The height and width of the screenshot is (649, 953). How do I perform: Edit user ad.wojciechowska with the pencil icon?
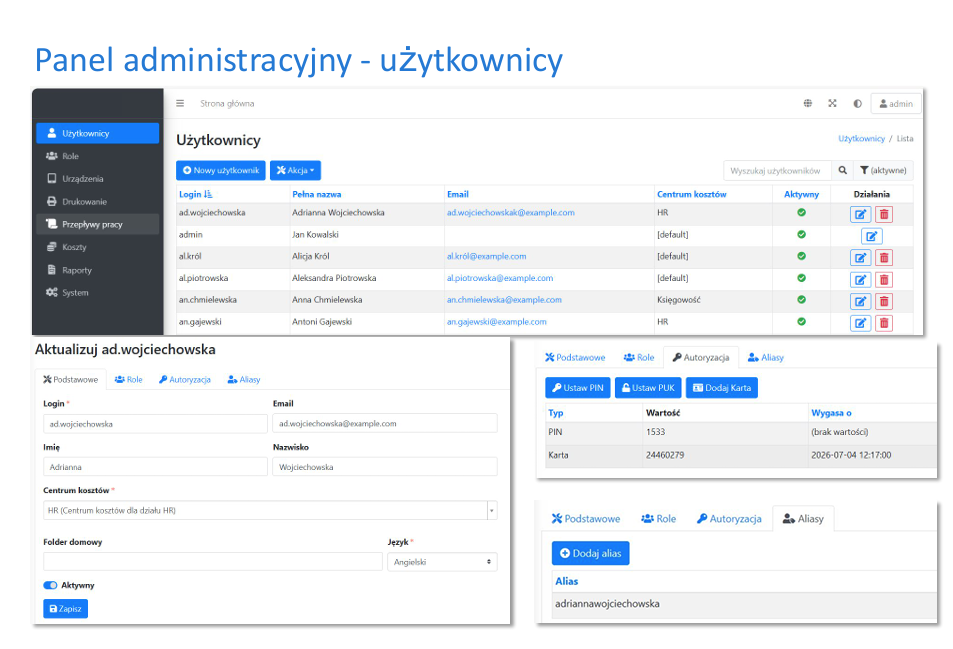[x=860, y=214]
